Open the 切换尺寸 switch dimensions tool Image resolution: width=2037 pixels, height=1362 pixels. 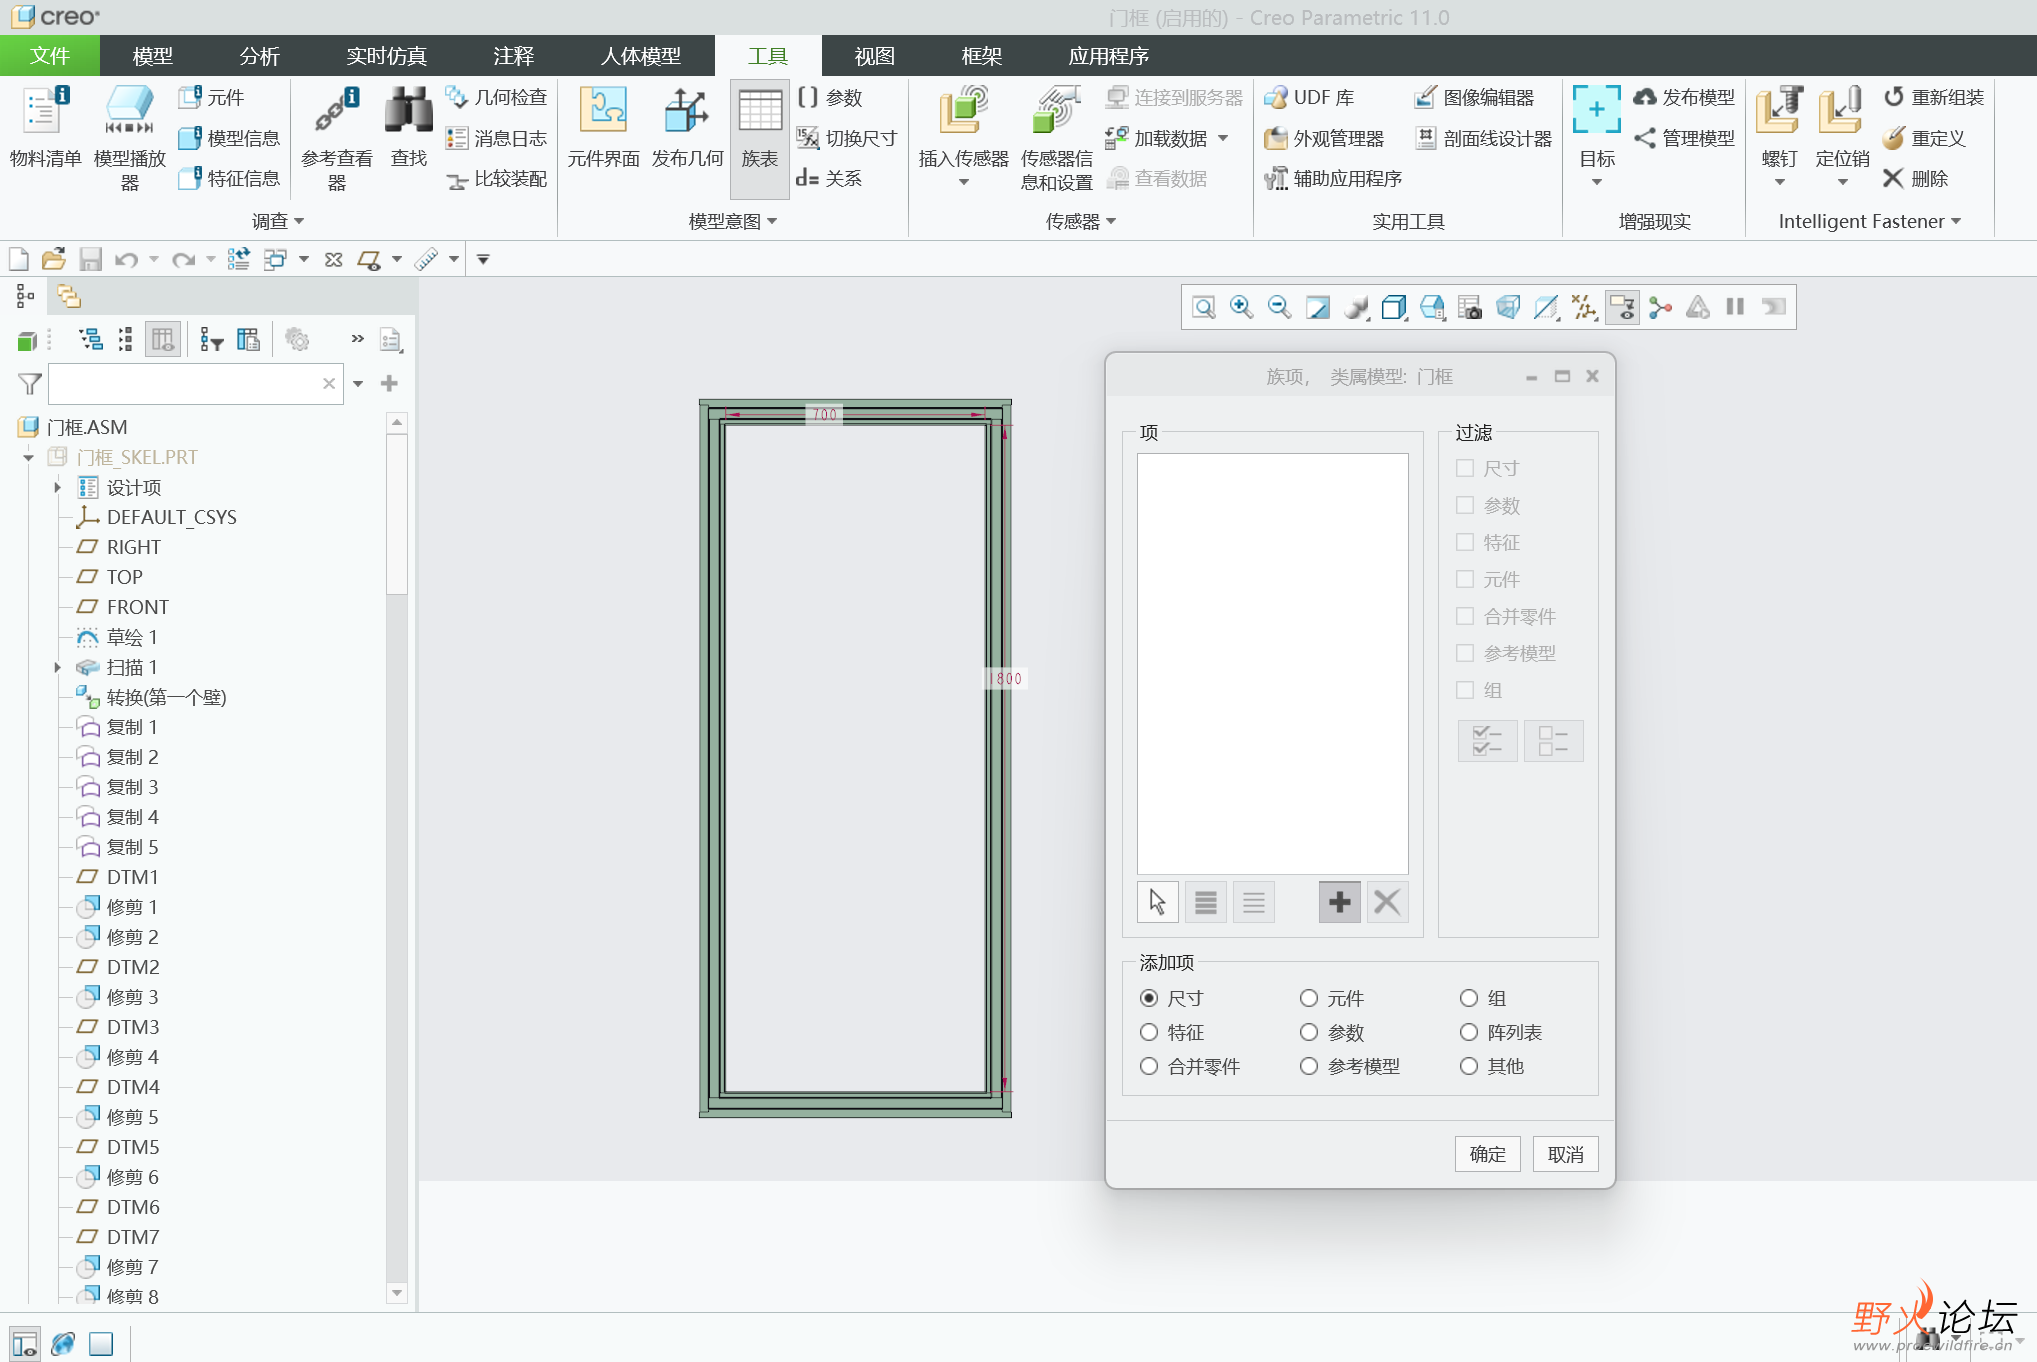tap(847, 138)
